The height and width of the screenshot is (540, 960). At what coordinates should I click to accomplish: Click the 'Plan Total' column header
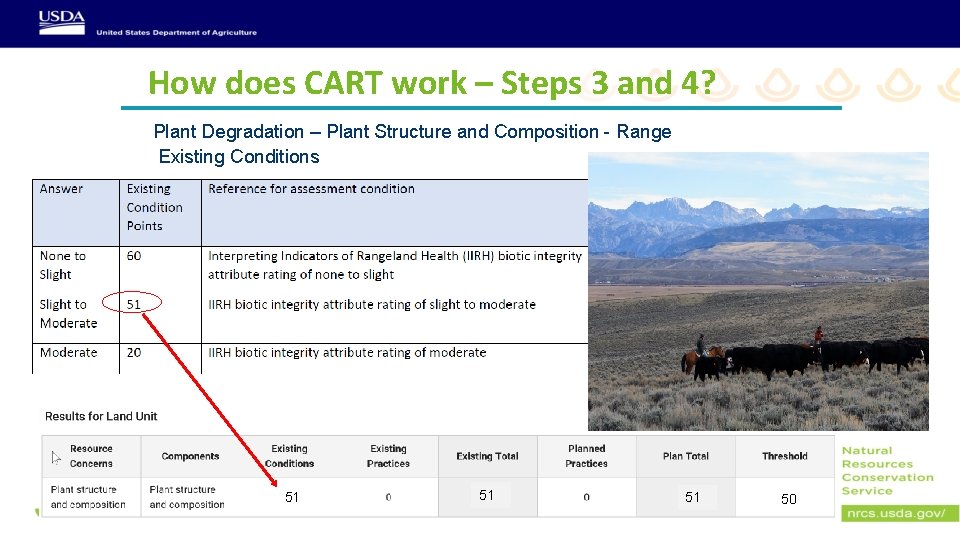(x=686, y=456)
